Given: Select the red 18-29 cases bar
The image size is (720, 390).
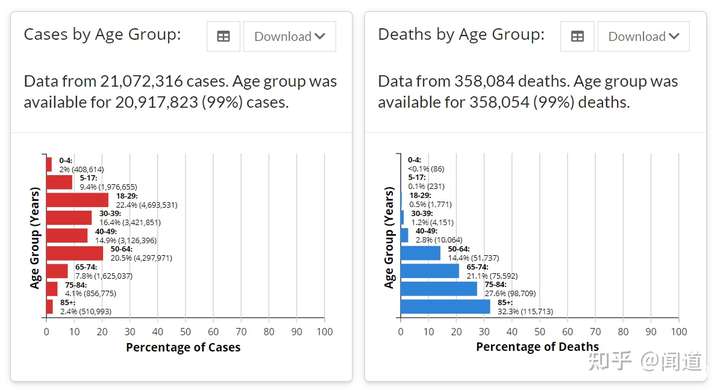Looking at the screenshot, I should (77, 200).
